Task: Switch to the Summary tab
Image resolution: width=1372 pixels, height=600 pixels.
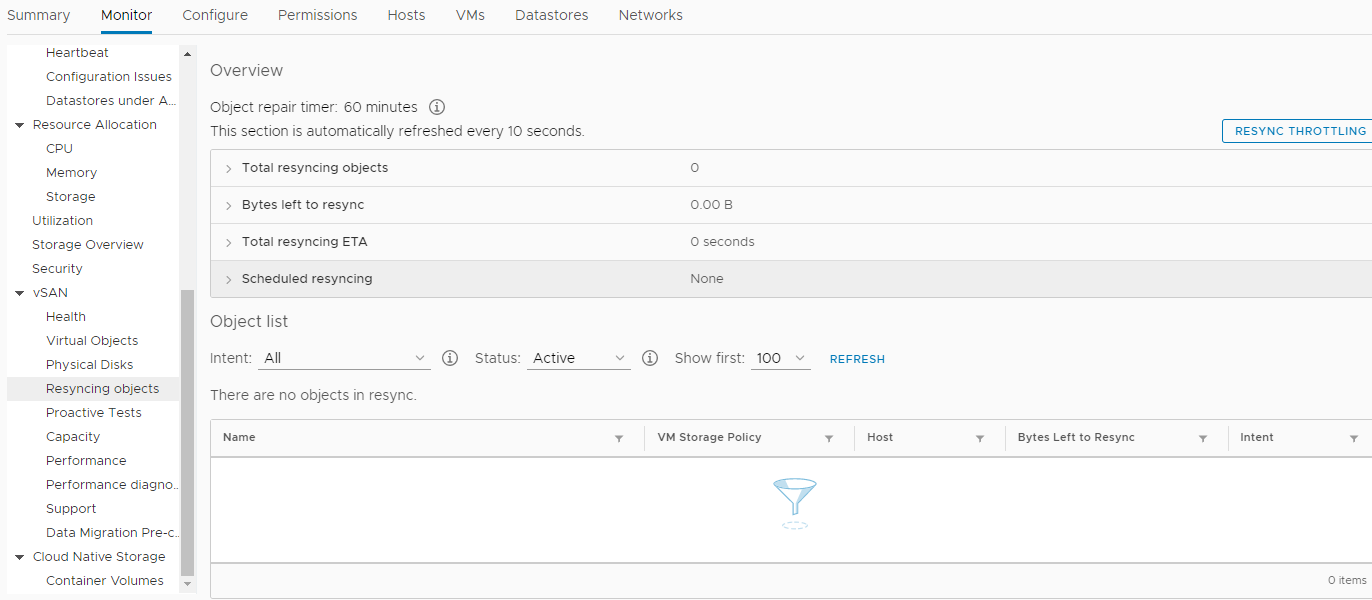Action: click(39, 15)
